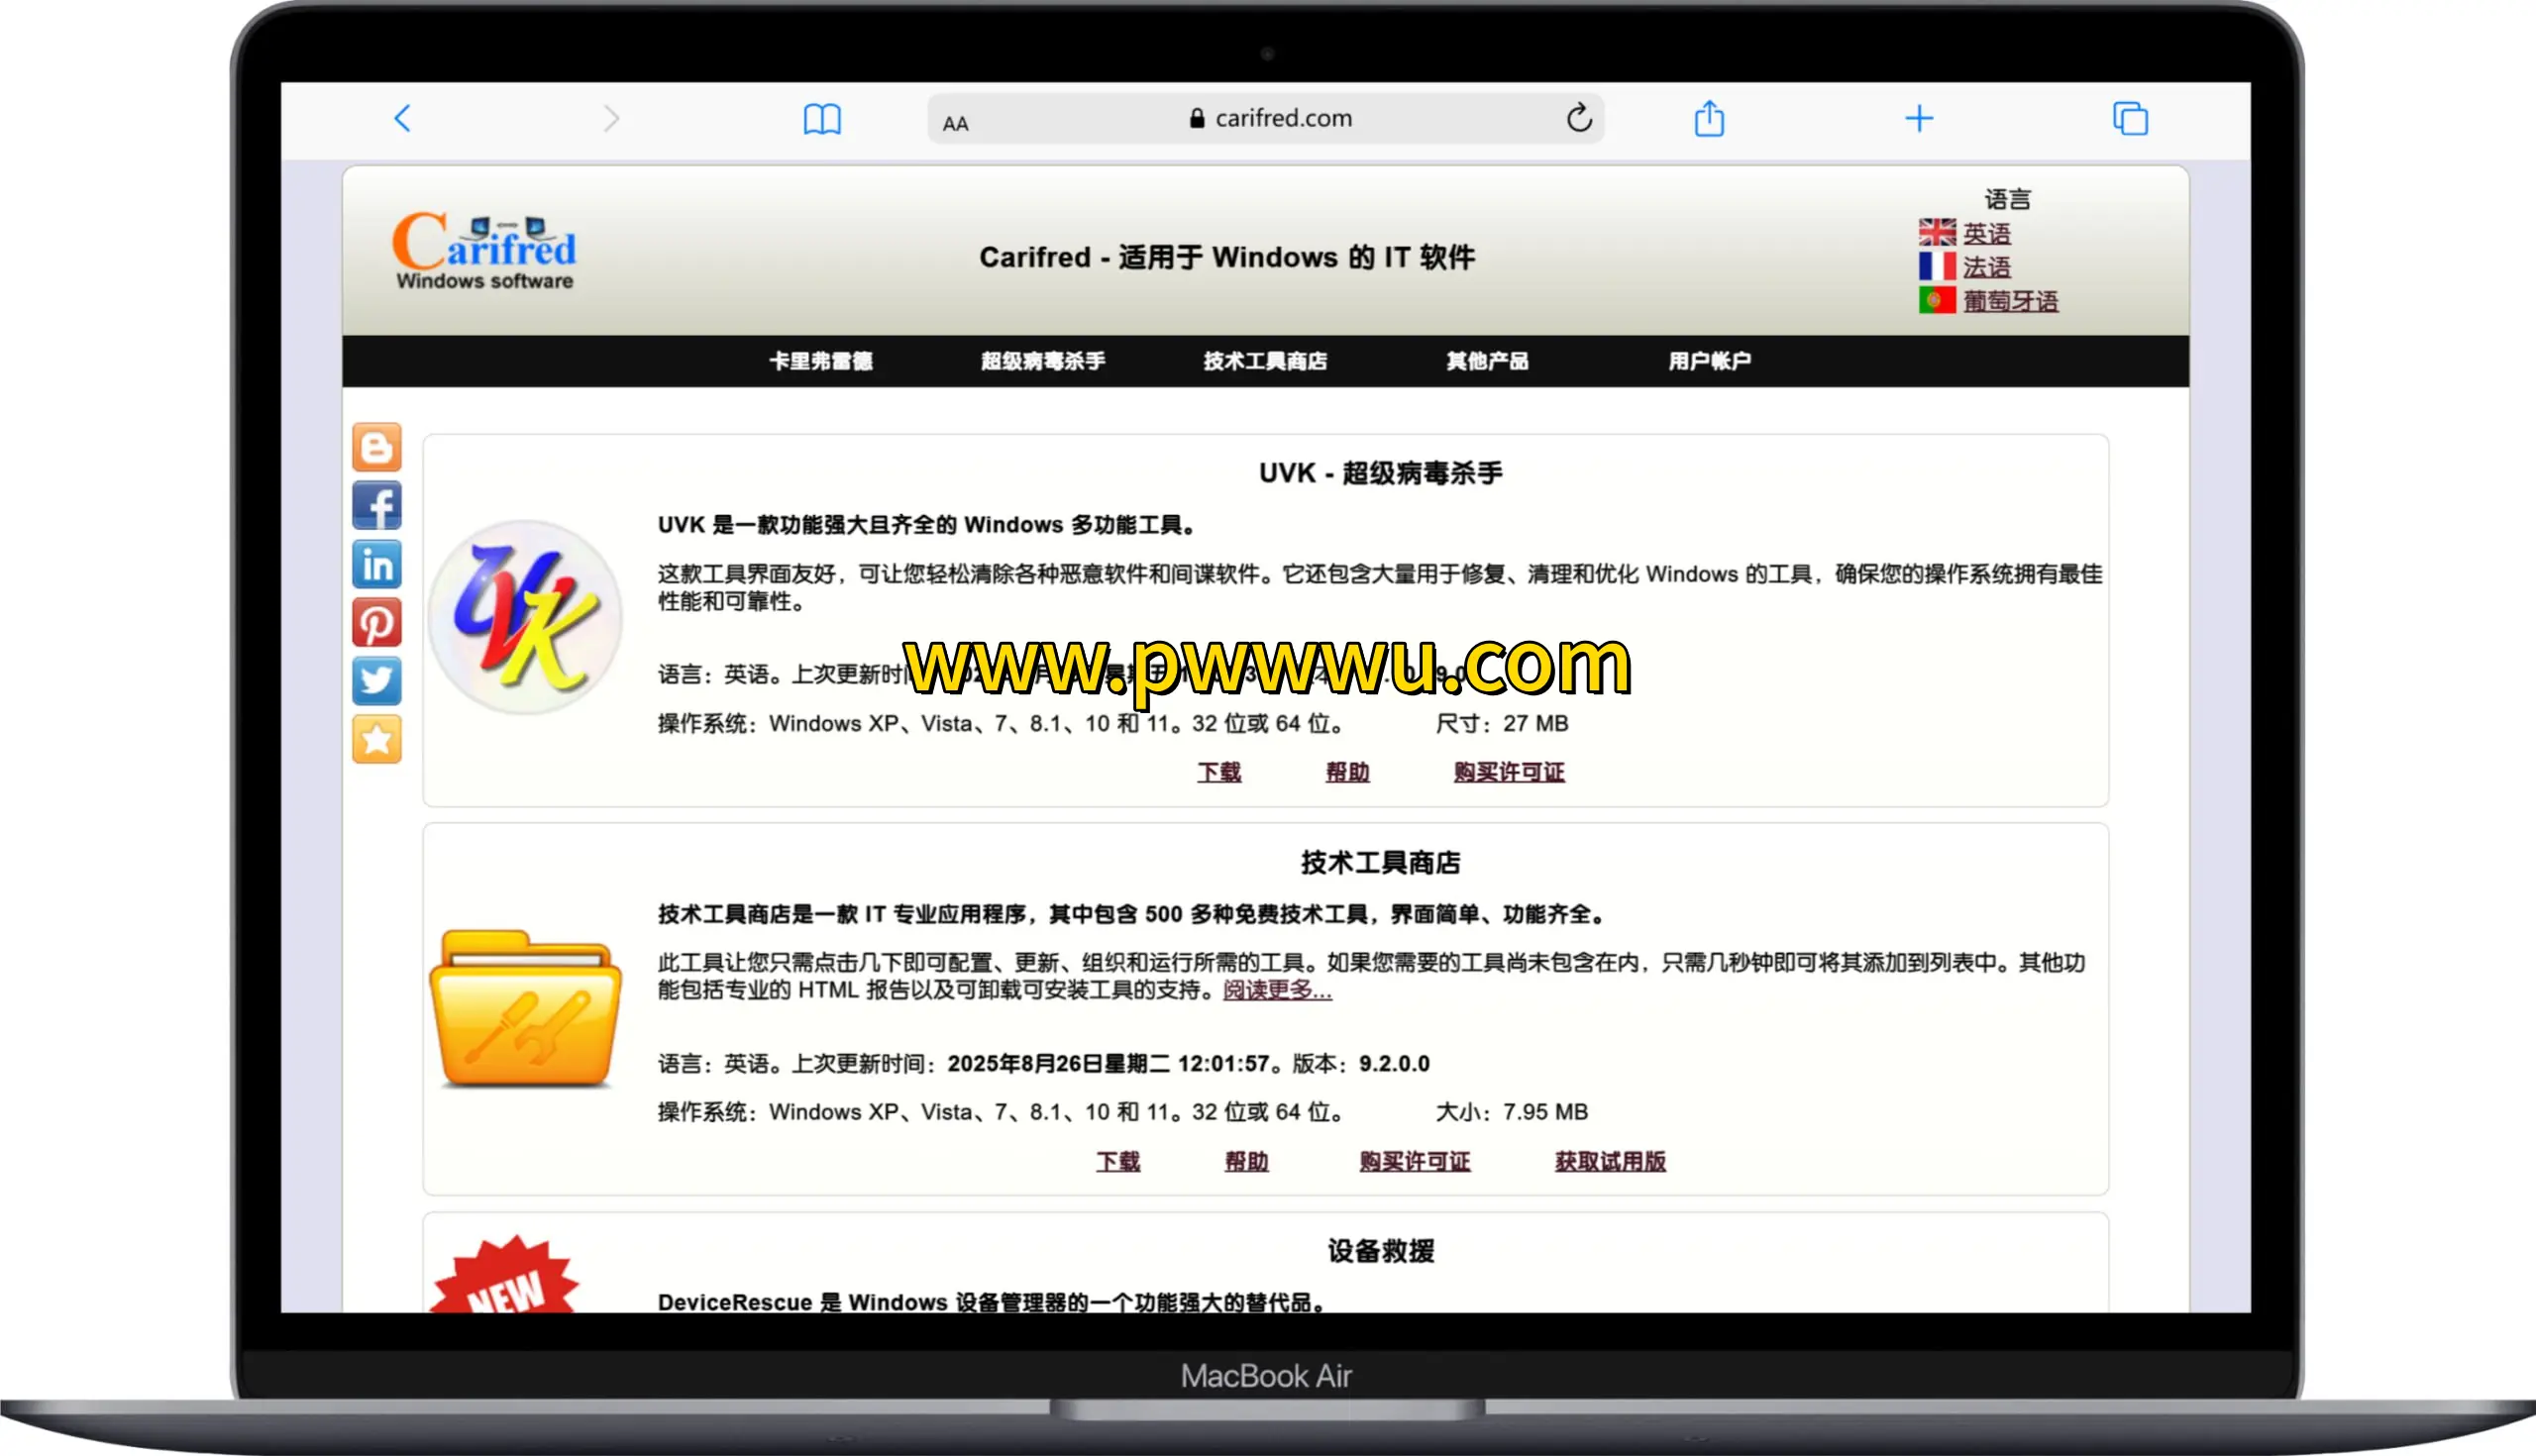This screenshot has height=1456, width=2536.
Task: Share page via Facebook icon
Action: (x=376, y=506)
